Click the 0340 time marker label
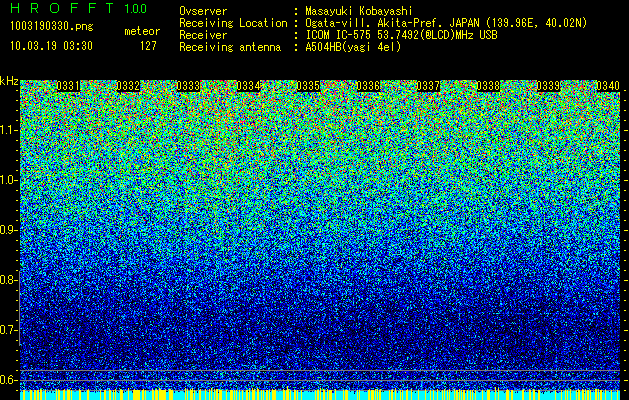 pos(608,86)
